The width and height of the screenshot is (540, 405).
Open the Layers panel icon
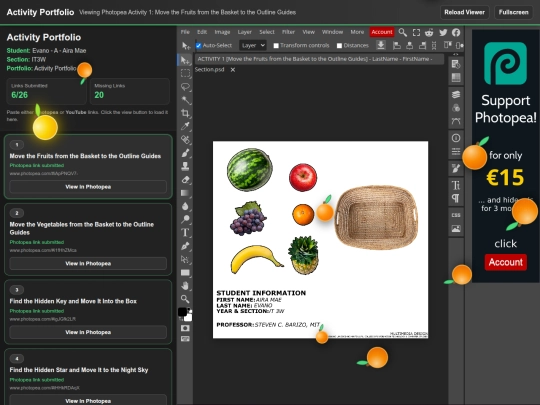(456, 94)
